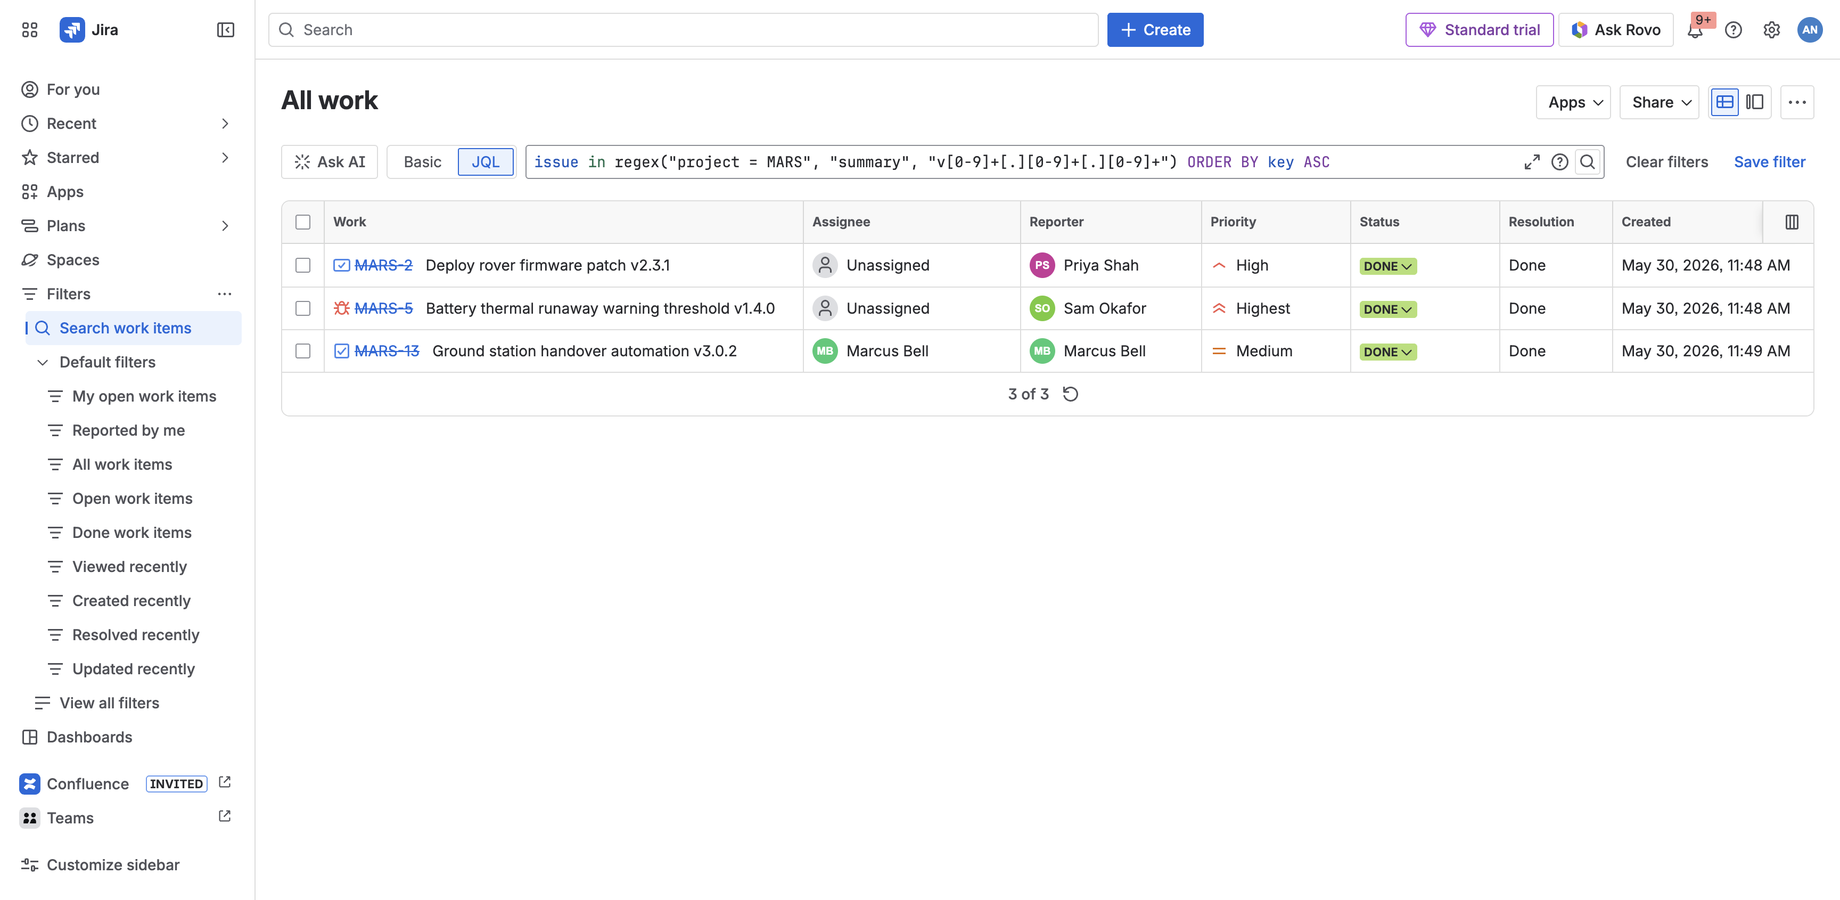The height and width of the screenshot is (900, 1840).
Task: Open MARS-5 DONE status dropdown
Action: (x=1387, y=309)
